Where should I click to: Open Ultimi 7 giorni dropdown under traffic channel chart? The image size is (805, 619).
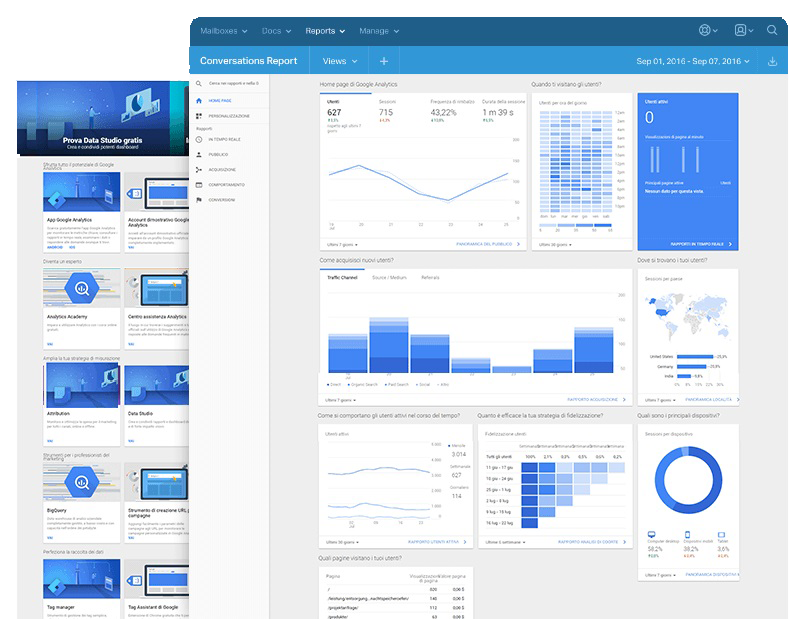click(x=341, y=400)
